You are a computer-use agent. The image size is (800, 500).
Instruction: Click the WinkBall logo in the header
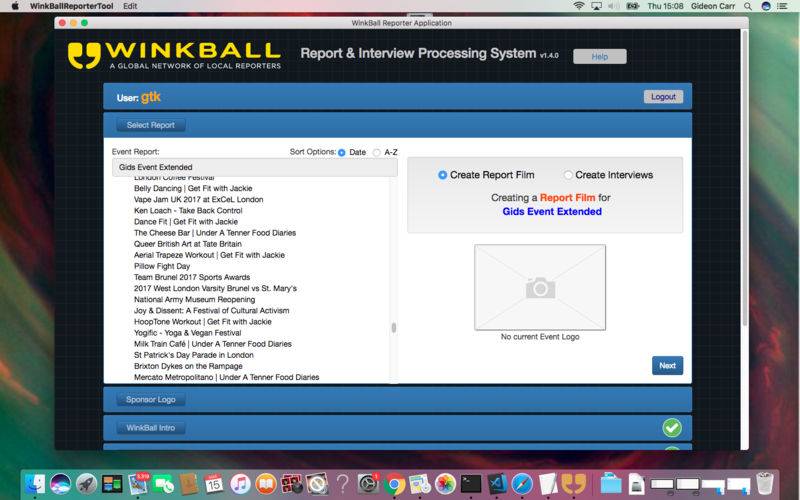point(174,55)
